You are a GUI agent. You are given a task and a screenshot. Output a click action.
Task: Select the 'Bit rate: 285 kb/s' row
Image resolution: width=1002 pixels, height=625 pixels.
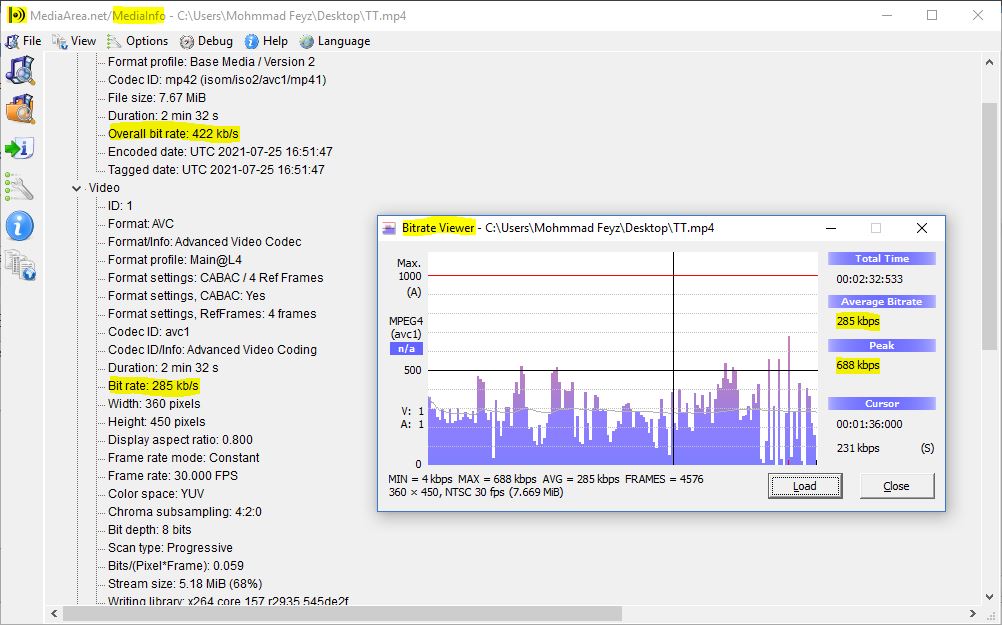[153, 386]
